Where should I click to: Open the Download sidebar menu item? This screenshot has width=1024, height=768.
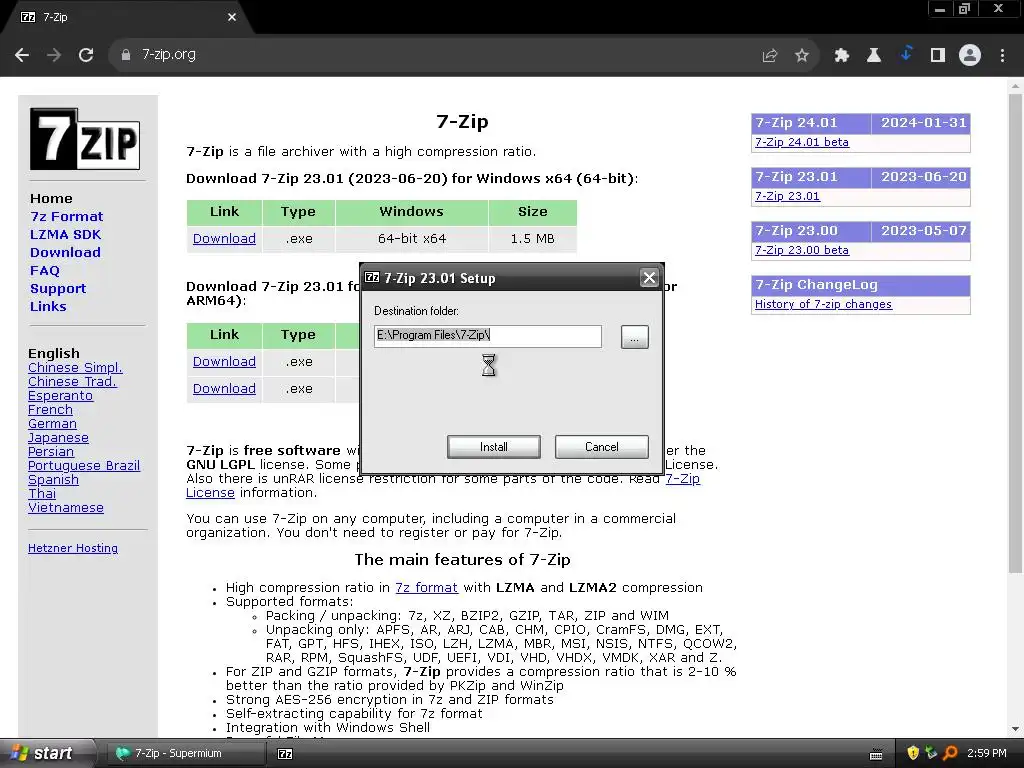(x=65, y=252)
